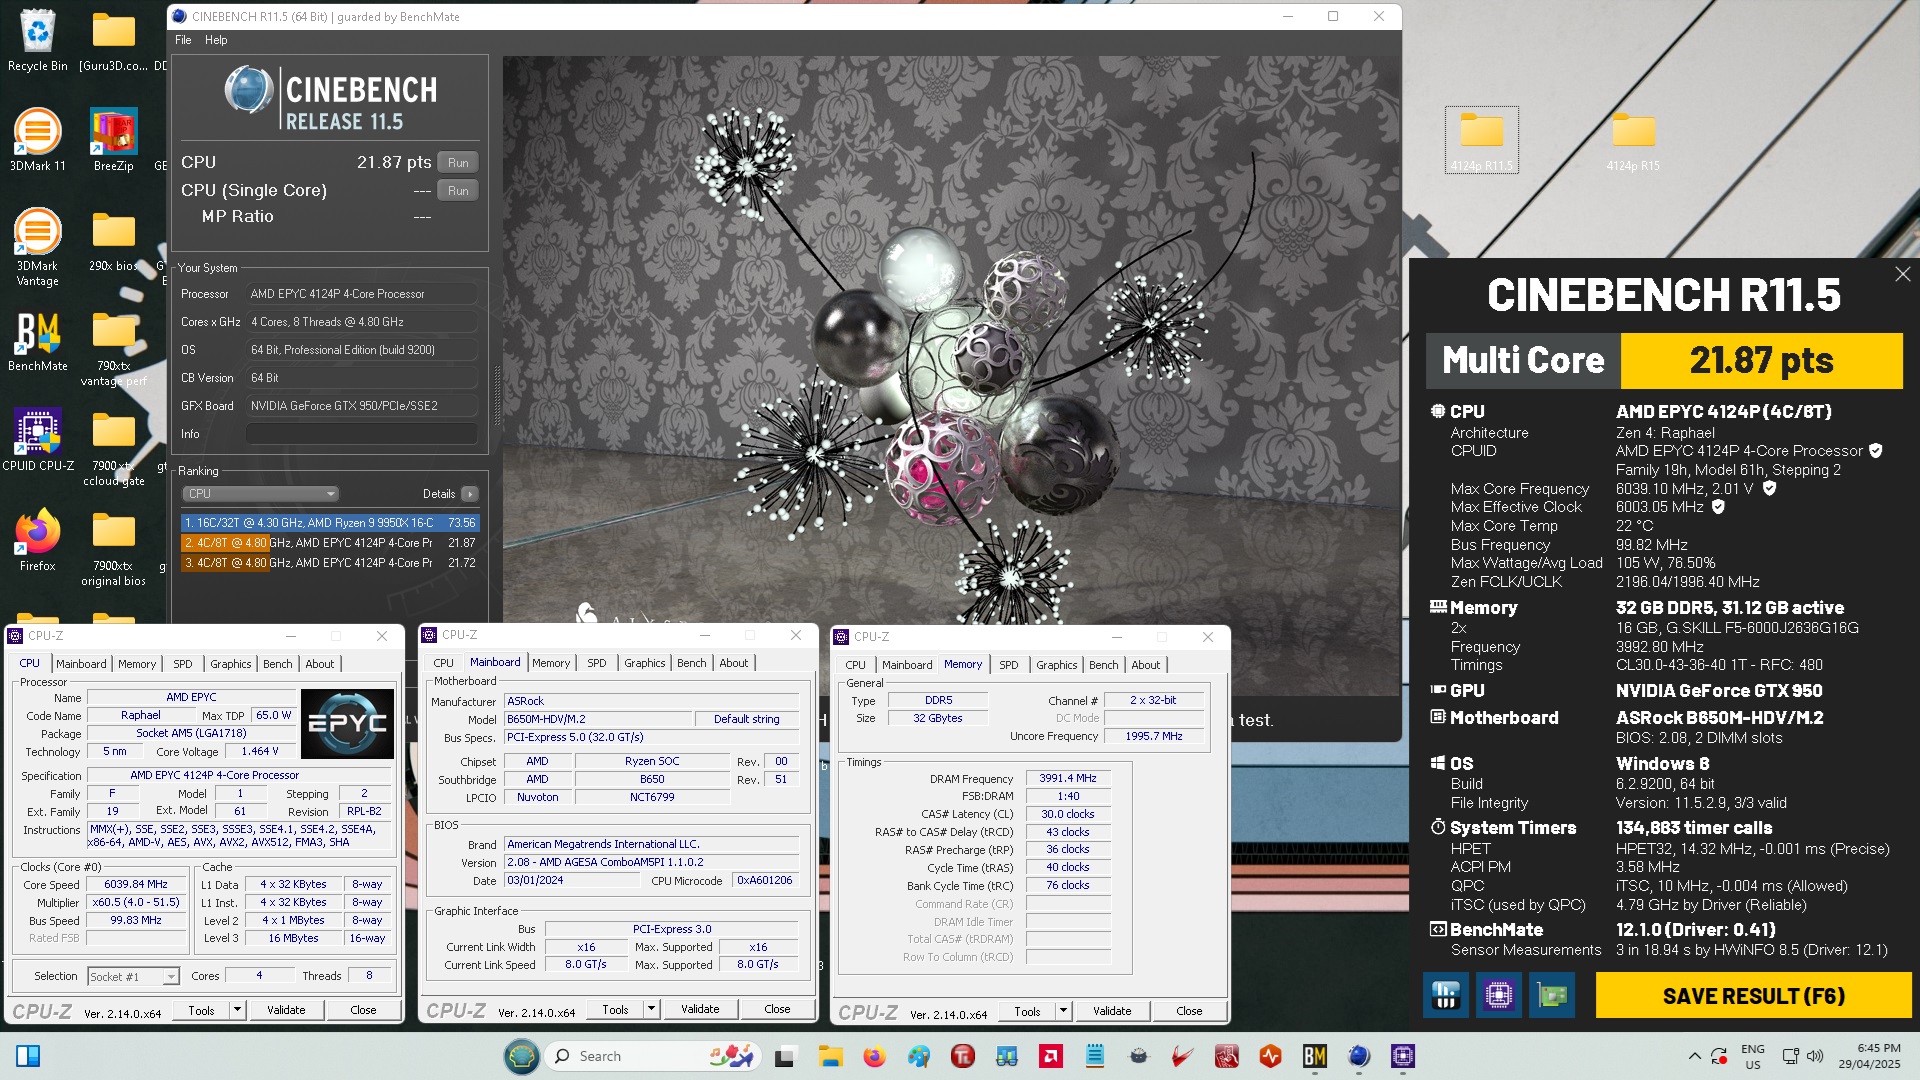Open ENG US language switcher
The height and width of the screenshot is (1080, 1920).
click(x=1752, y=1056)
